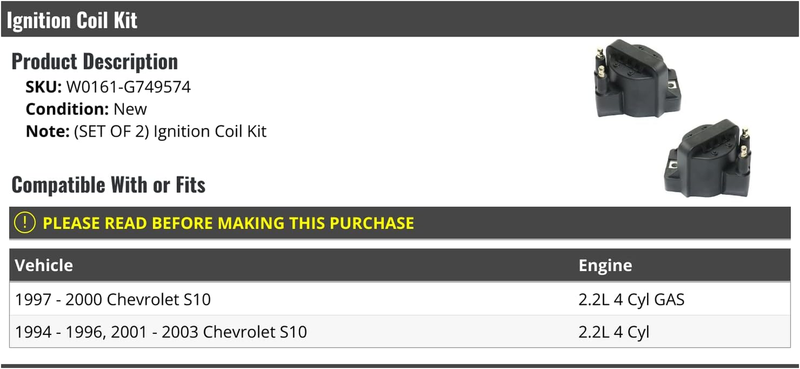The height and width of the screenshot is (369, 800).
Task: Click the SKU label
Action: pos(43,87)
